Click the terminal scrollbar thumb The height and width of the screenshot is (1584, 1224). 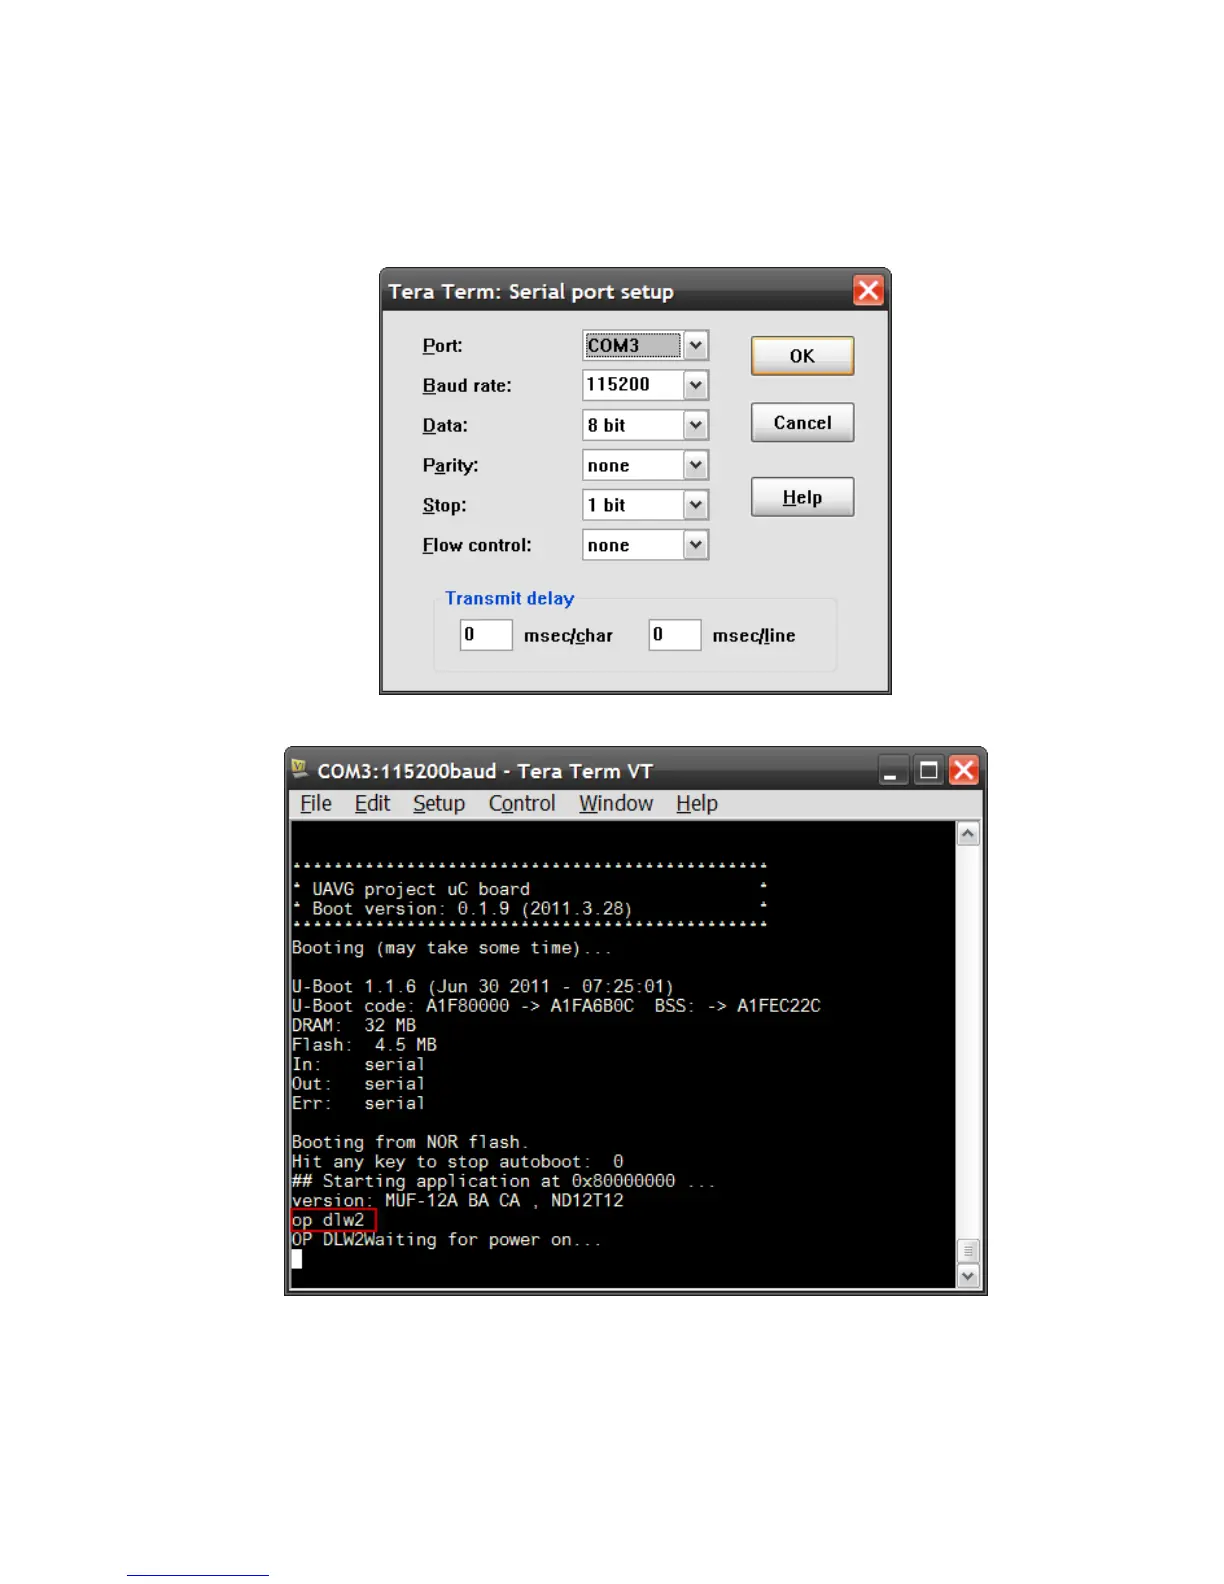coord(968,1251)
